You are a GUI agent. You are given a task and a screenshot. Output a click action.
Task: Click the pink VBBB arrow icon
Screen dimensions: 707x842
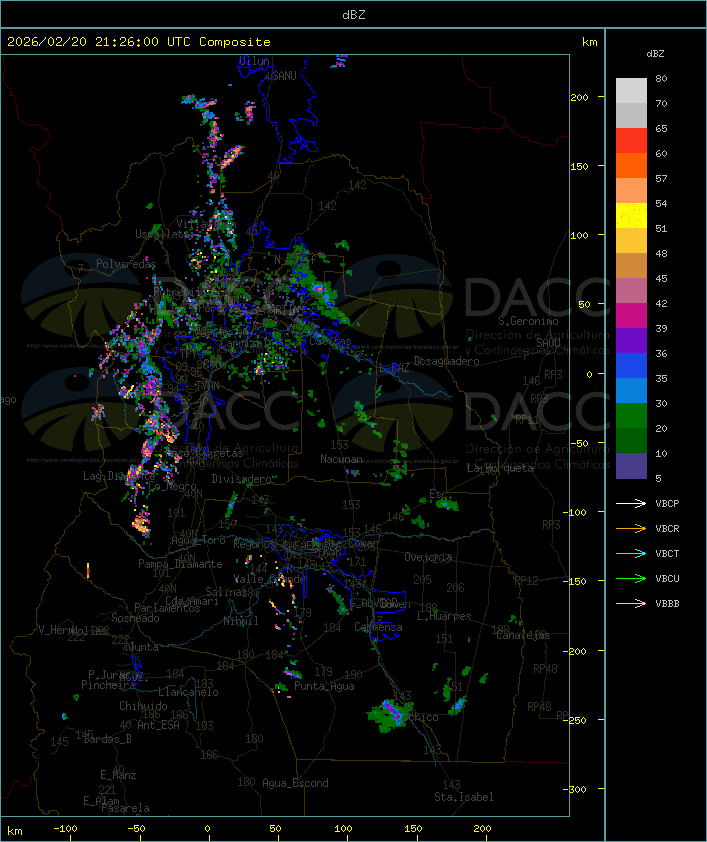(x=631, y=603)
